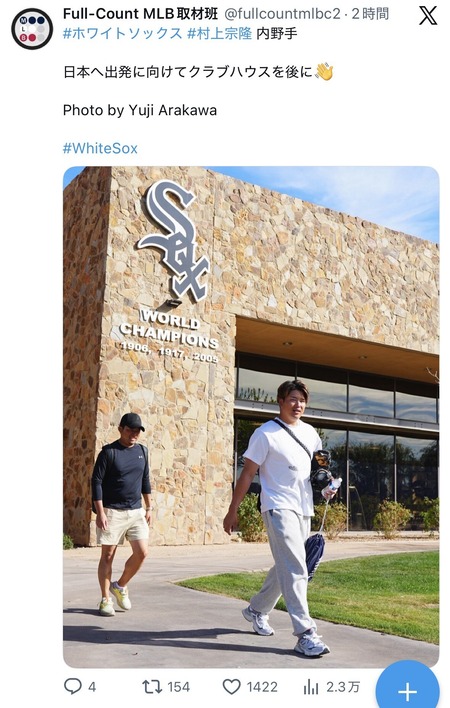Tap the retweet arrows icon

pos(152,687)
